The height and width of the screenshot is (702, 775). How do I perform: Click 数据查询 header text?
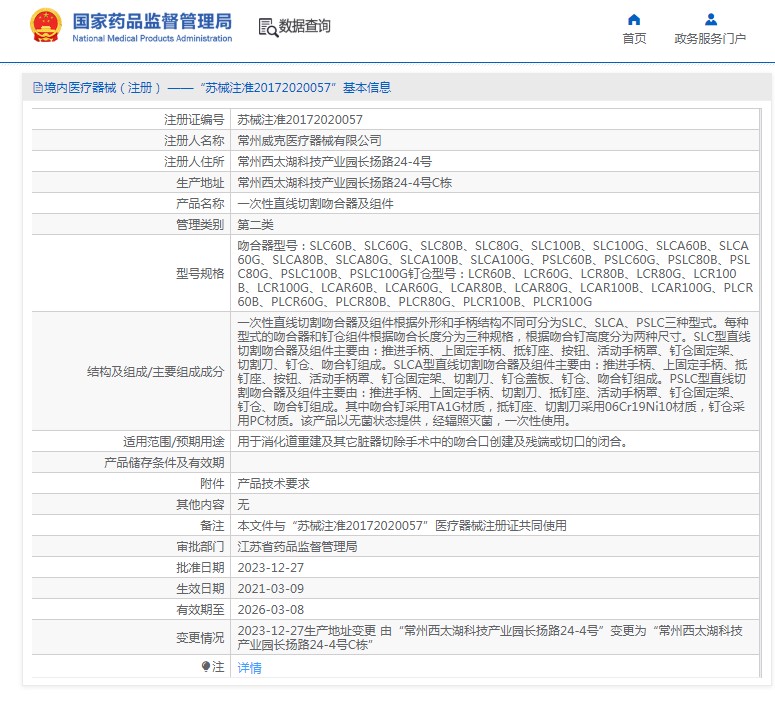304,26
